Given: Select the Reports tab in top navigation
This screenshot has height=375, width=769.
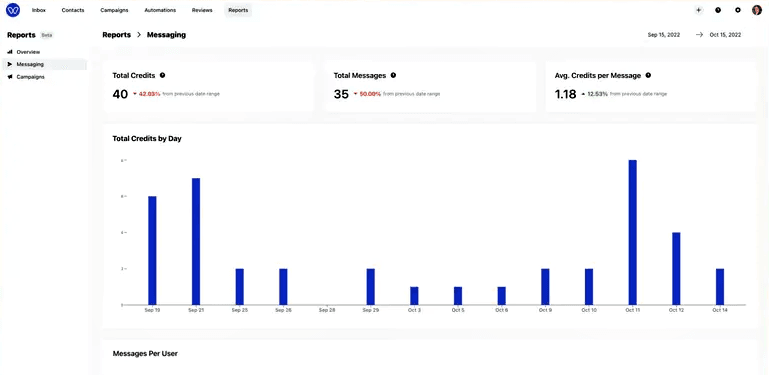Looking at the screenshot, I should (238, 10).
